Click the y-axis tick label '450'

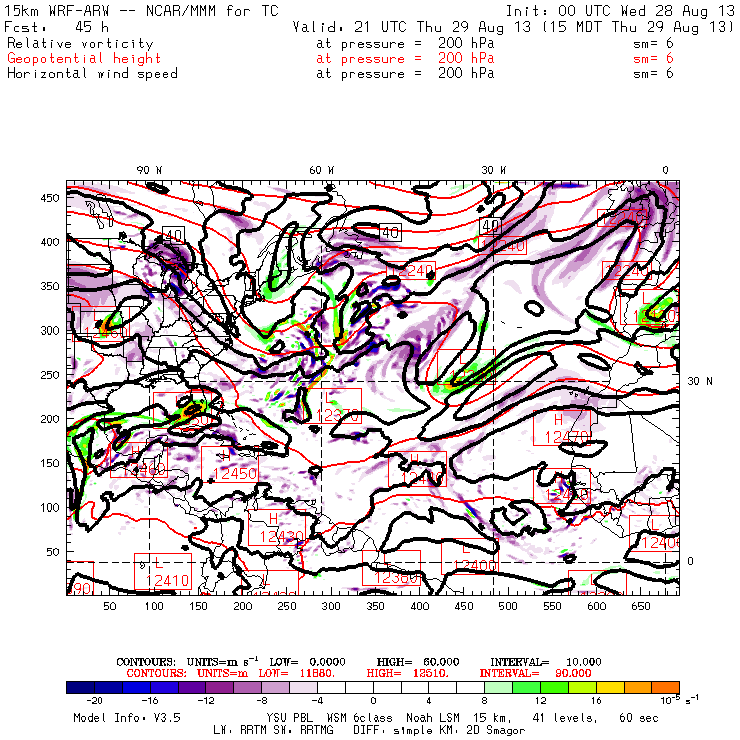pyautogui.click(x=50, y=198)
